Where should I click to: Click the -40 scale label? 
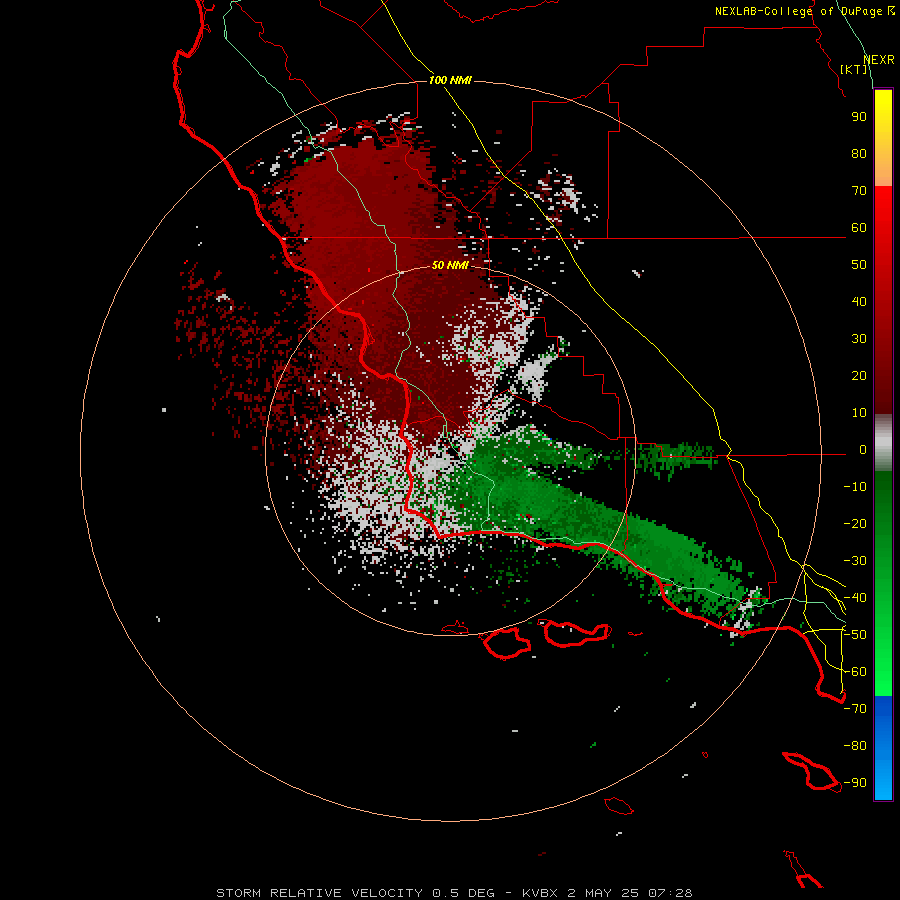[x=855, y=598]
